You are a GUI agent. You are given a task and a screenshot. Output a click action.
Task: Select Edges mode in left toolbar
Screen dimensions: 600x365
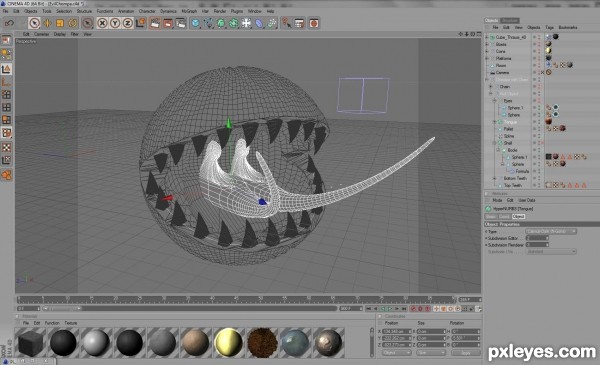pyautogui.click(x=6, y=108)
